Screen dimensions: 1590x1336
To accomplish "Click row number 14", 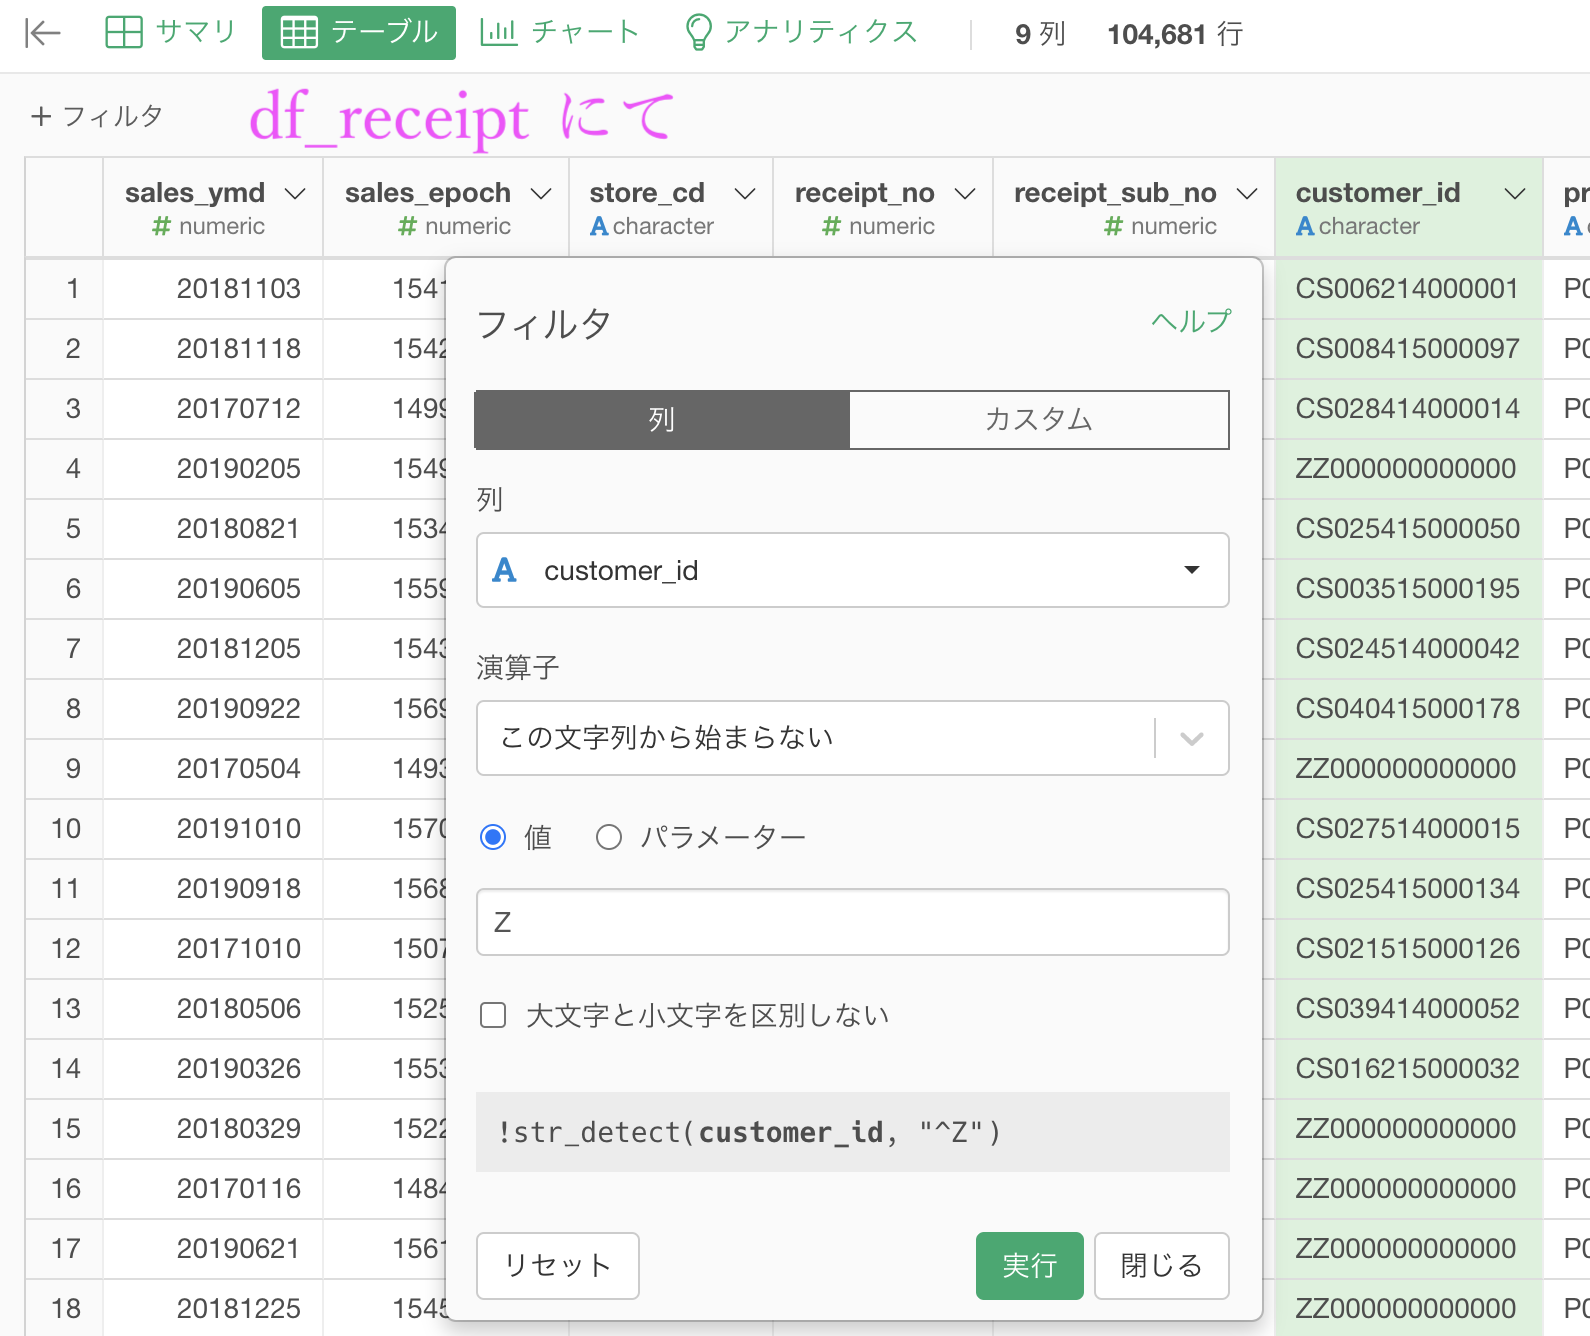I will point(66,1069).
